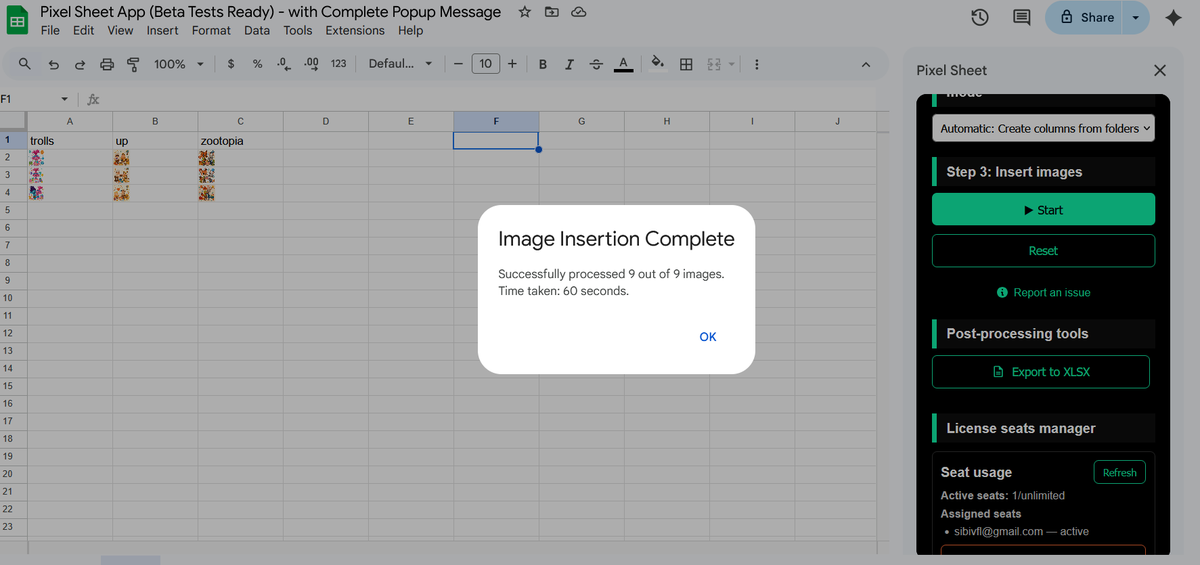Collapse the menus with the up chevron
The height and width of the screenshot is (565, 1200).
point(866,64)
